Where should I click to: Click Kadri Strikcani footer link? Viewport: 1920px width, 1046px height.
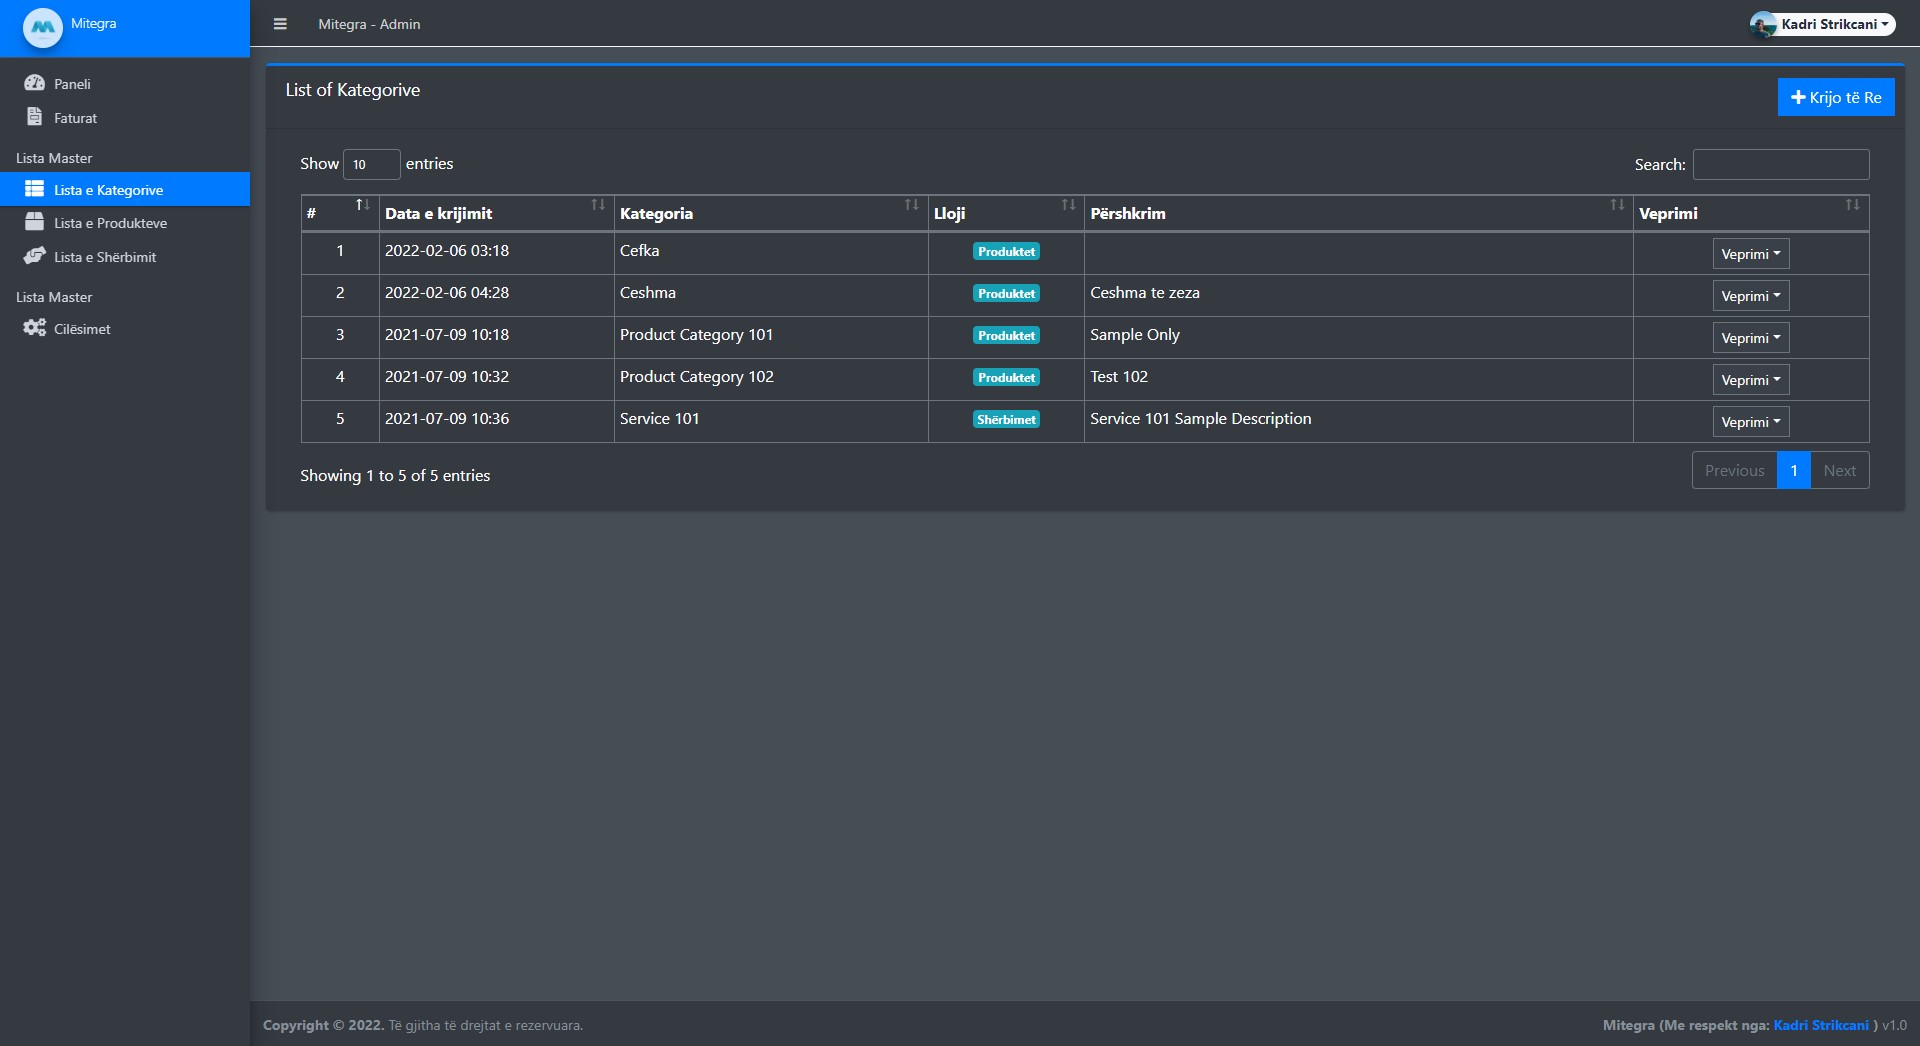click(1820, 1025)
